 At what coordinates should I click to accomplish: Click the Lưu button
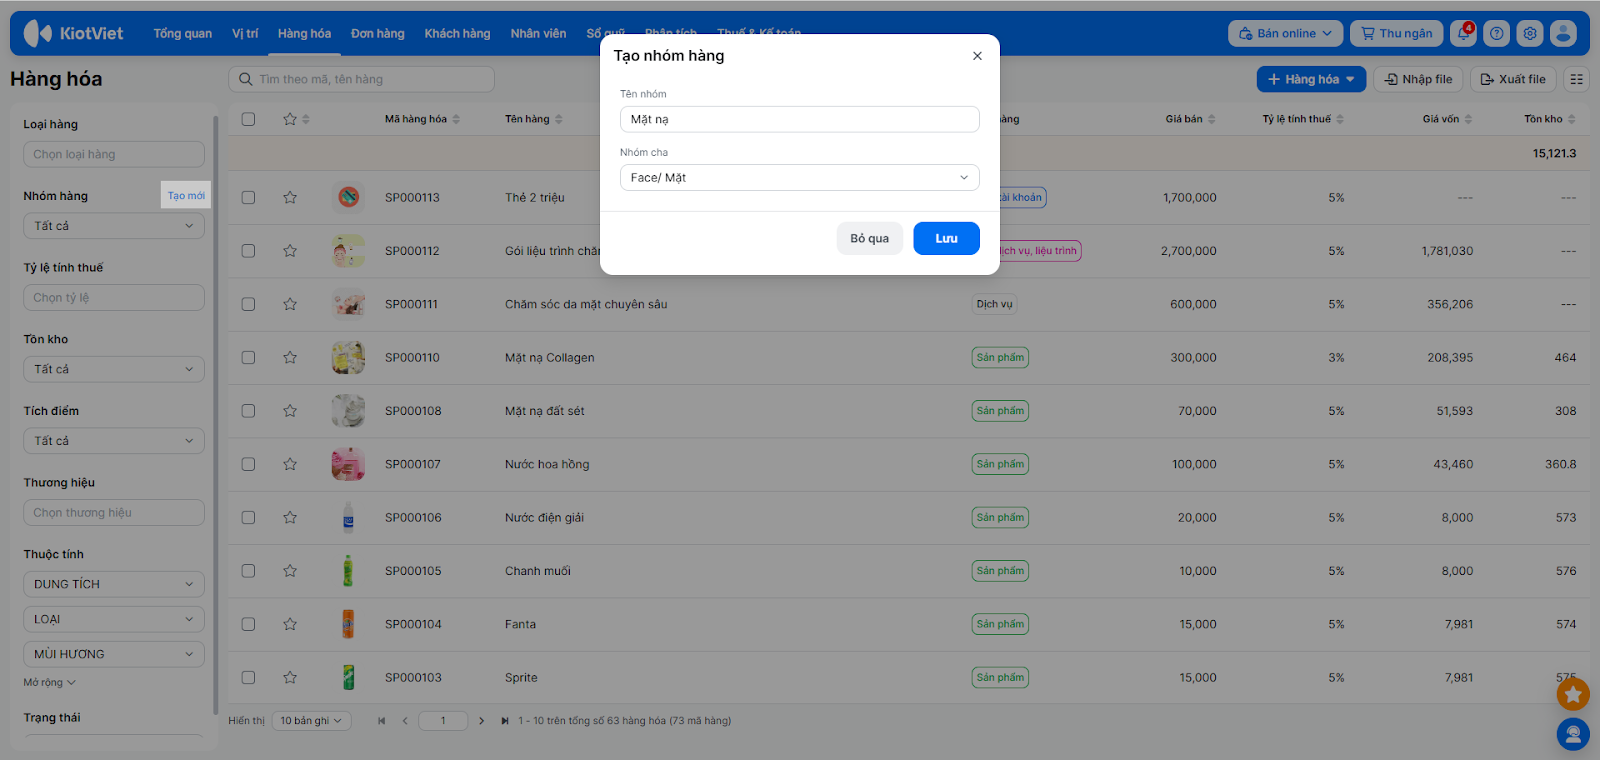click(946, 239)
